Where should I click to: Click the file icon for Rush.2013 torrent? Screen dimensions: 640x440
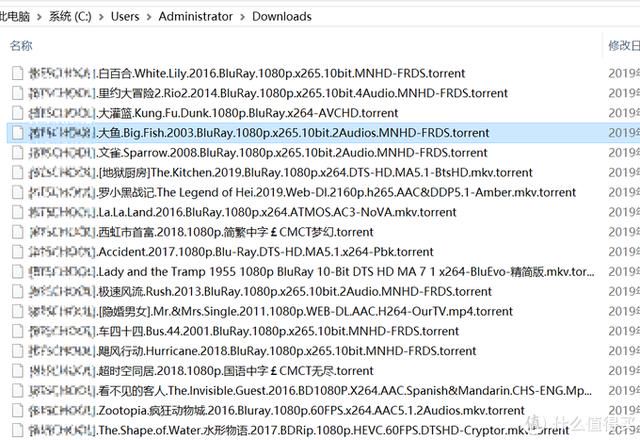tap(17, 292)
